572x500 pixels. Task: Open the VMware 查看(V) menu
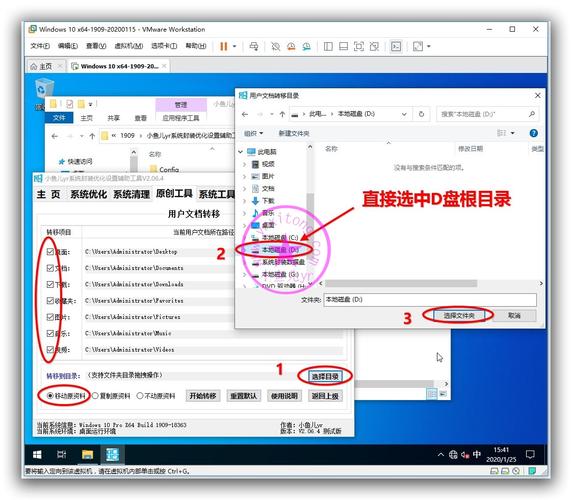point(96,46)
